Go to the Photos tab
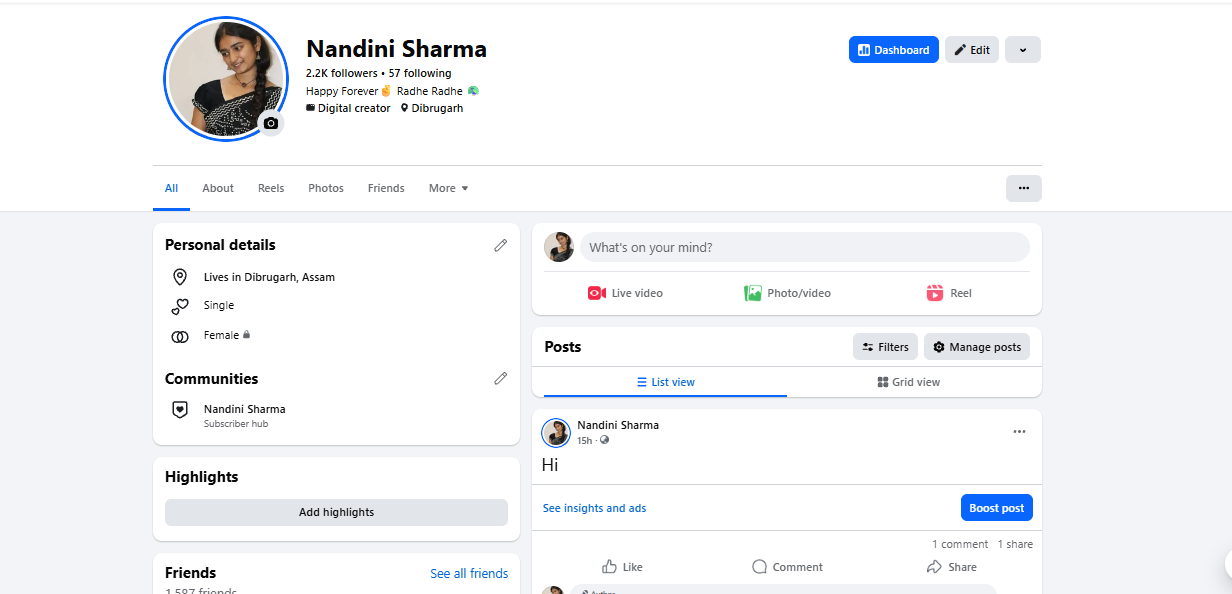1232x594 pixels. (326, 188)
